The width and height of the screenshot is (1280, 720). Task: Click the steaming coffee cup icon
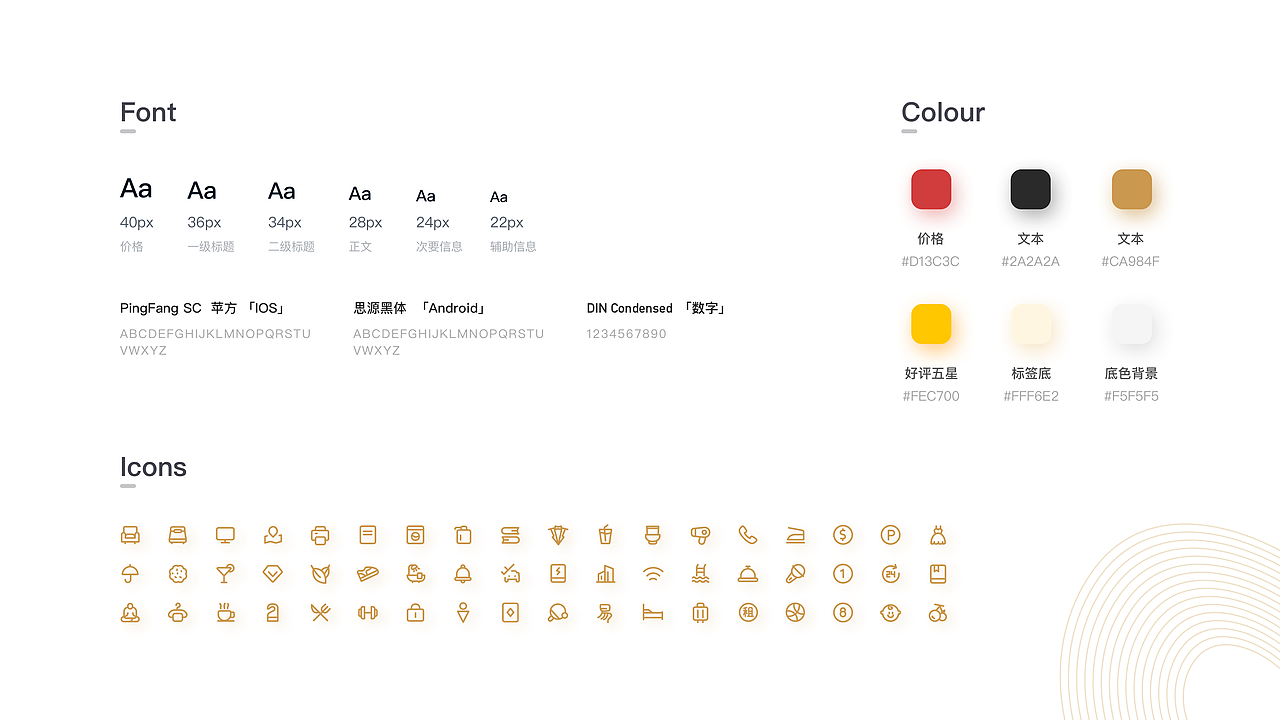coord(225,613)
